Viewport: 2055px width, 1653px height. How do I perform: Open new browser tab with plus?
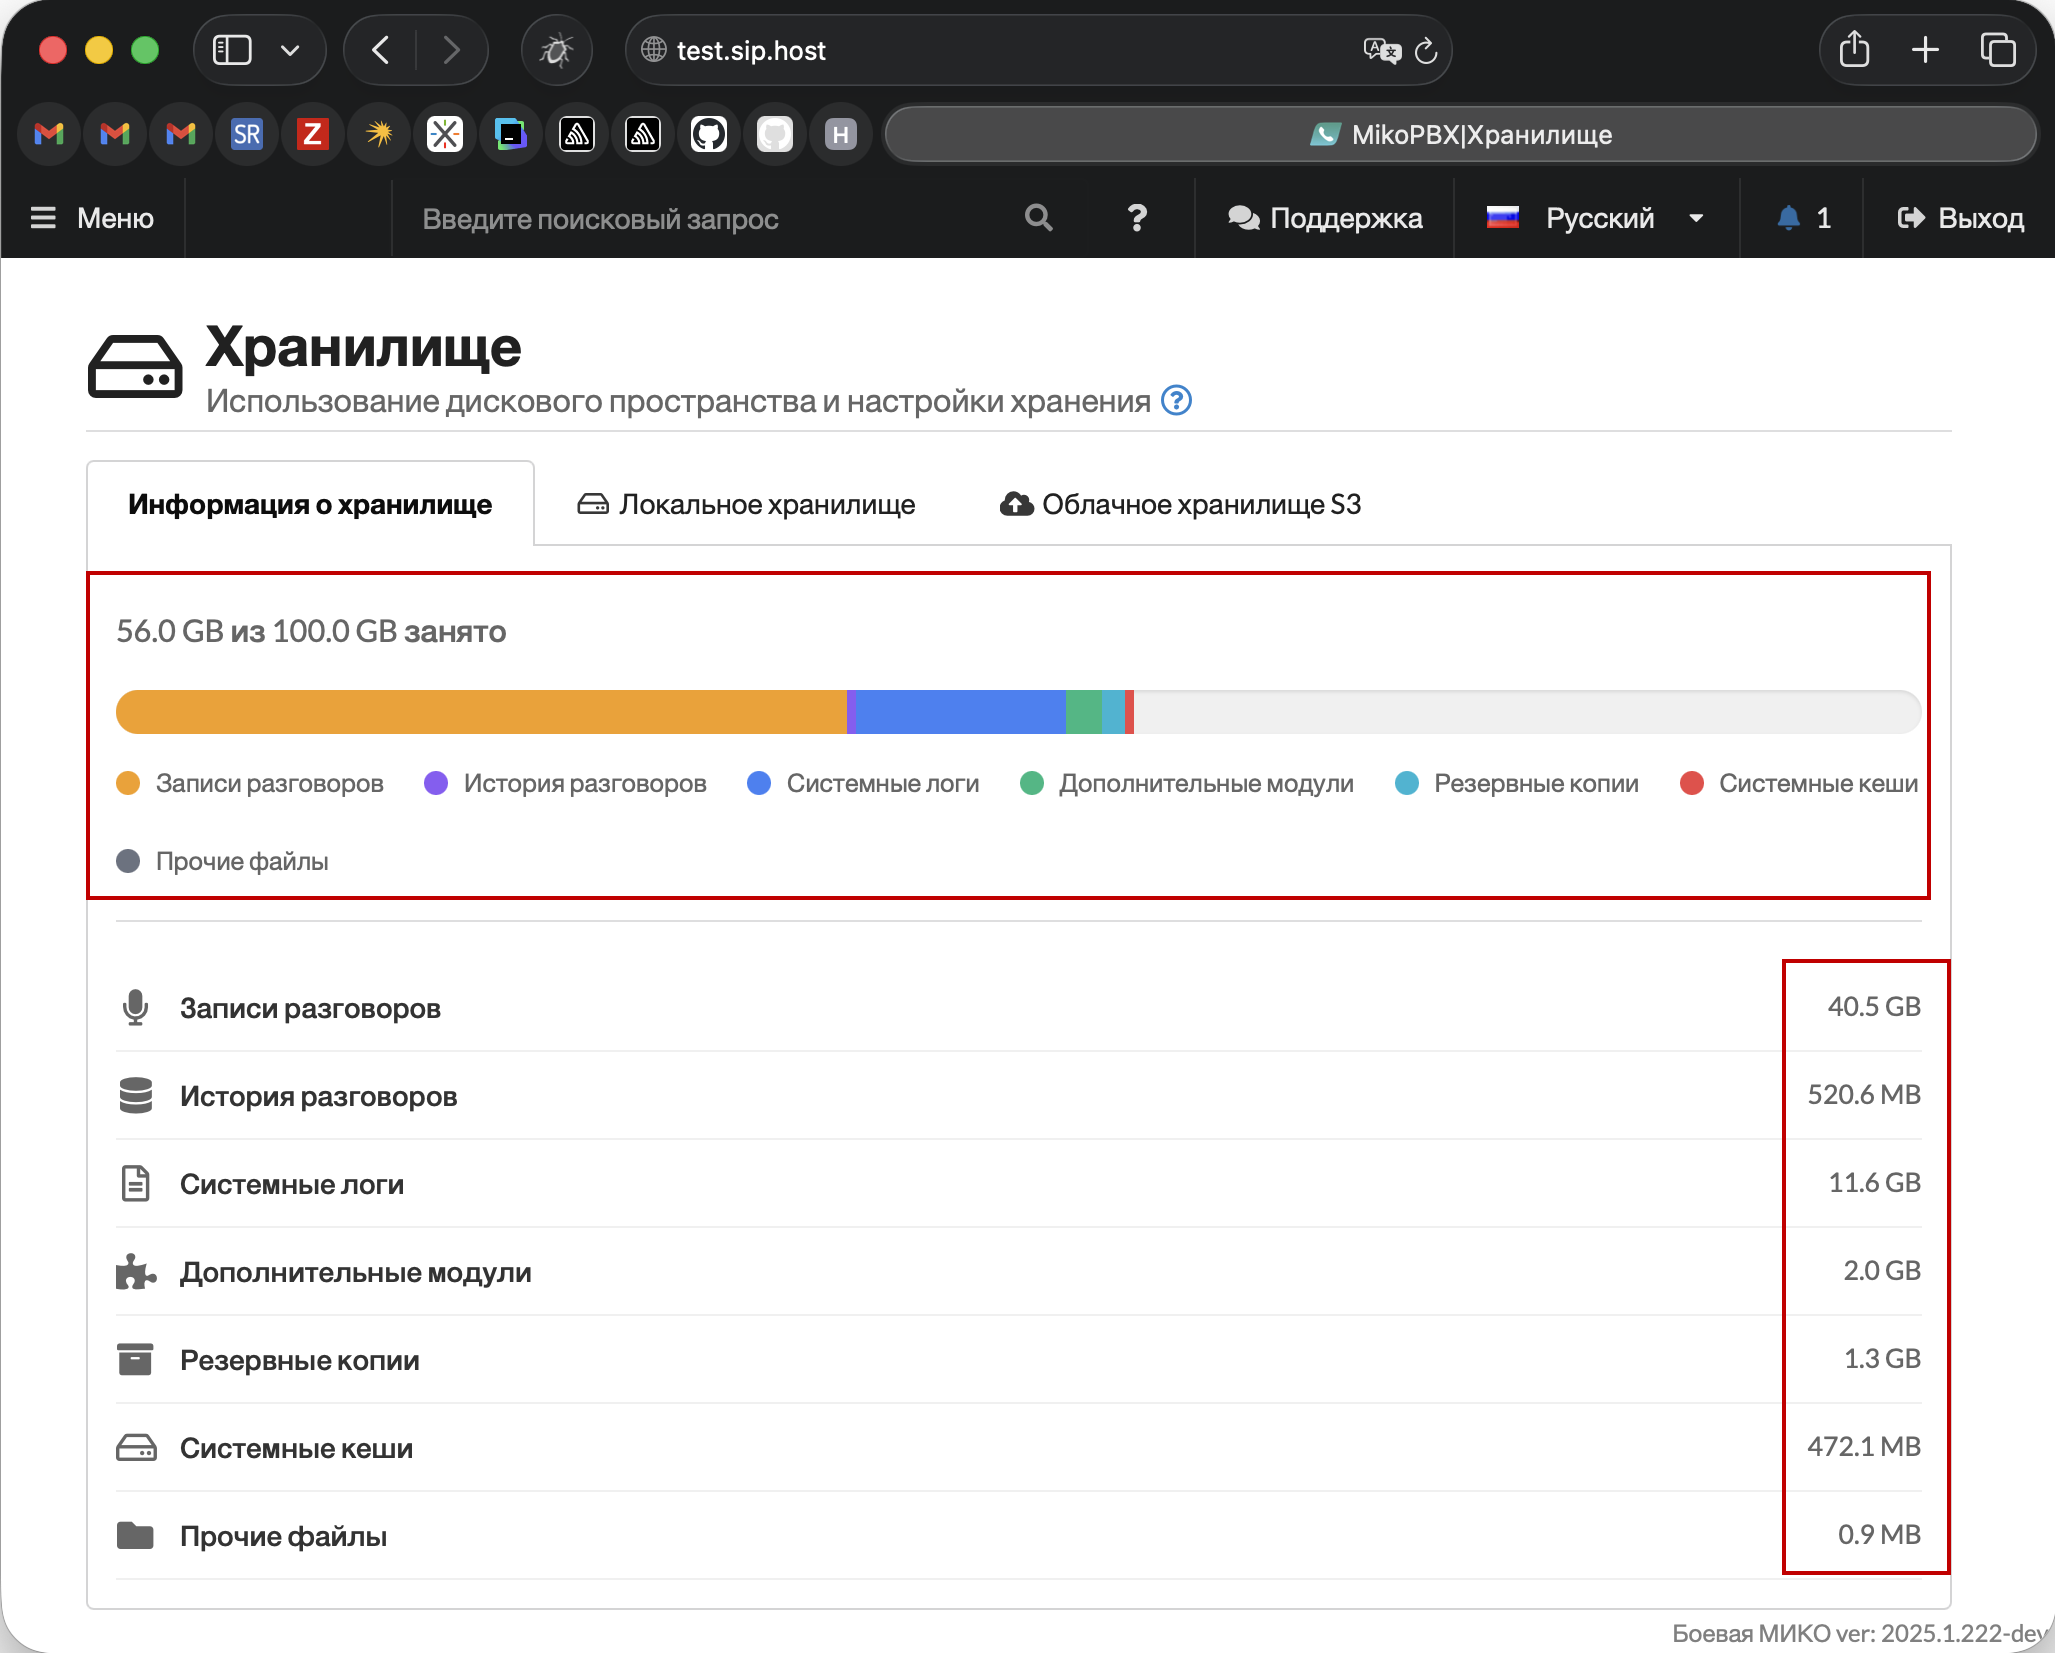click(x=1925, y=50)
